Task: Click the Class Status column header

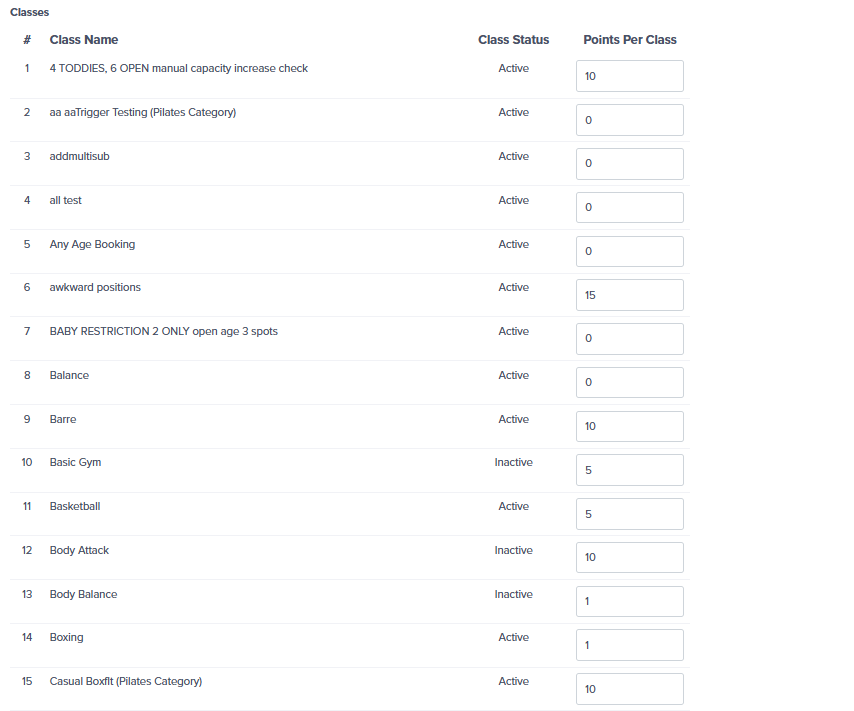Action: pyautogui.click(x=514, y=40)
